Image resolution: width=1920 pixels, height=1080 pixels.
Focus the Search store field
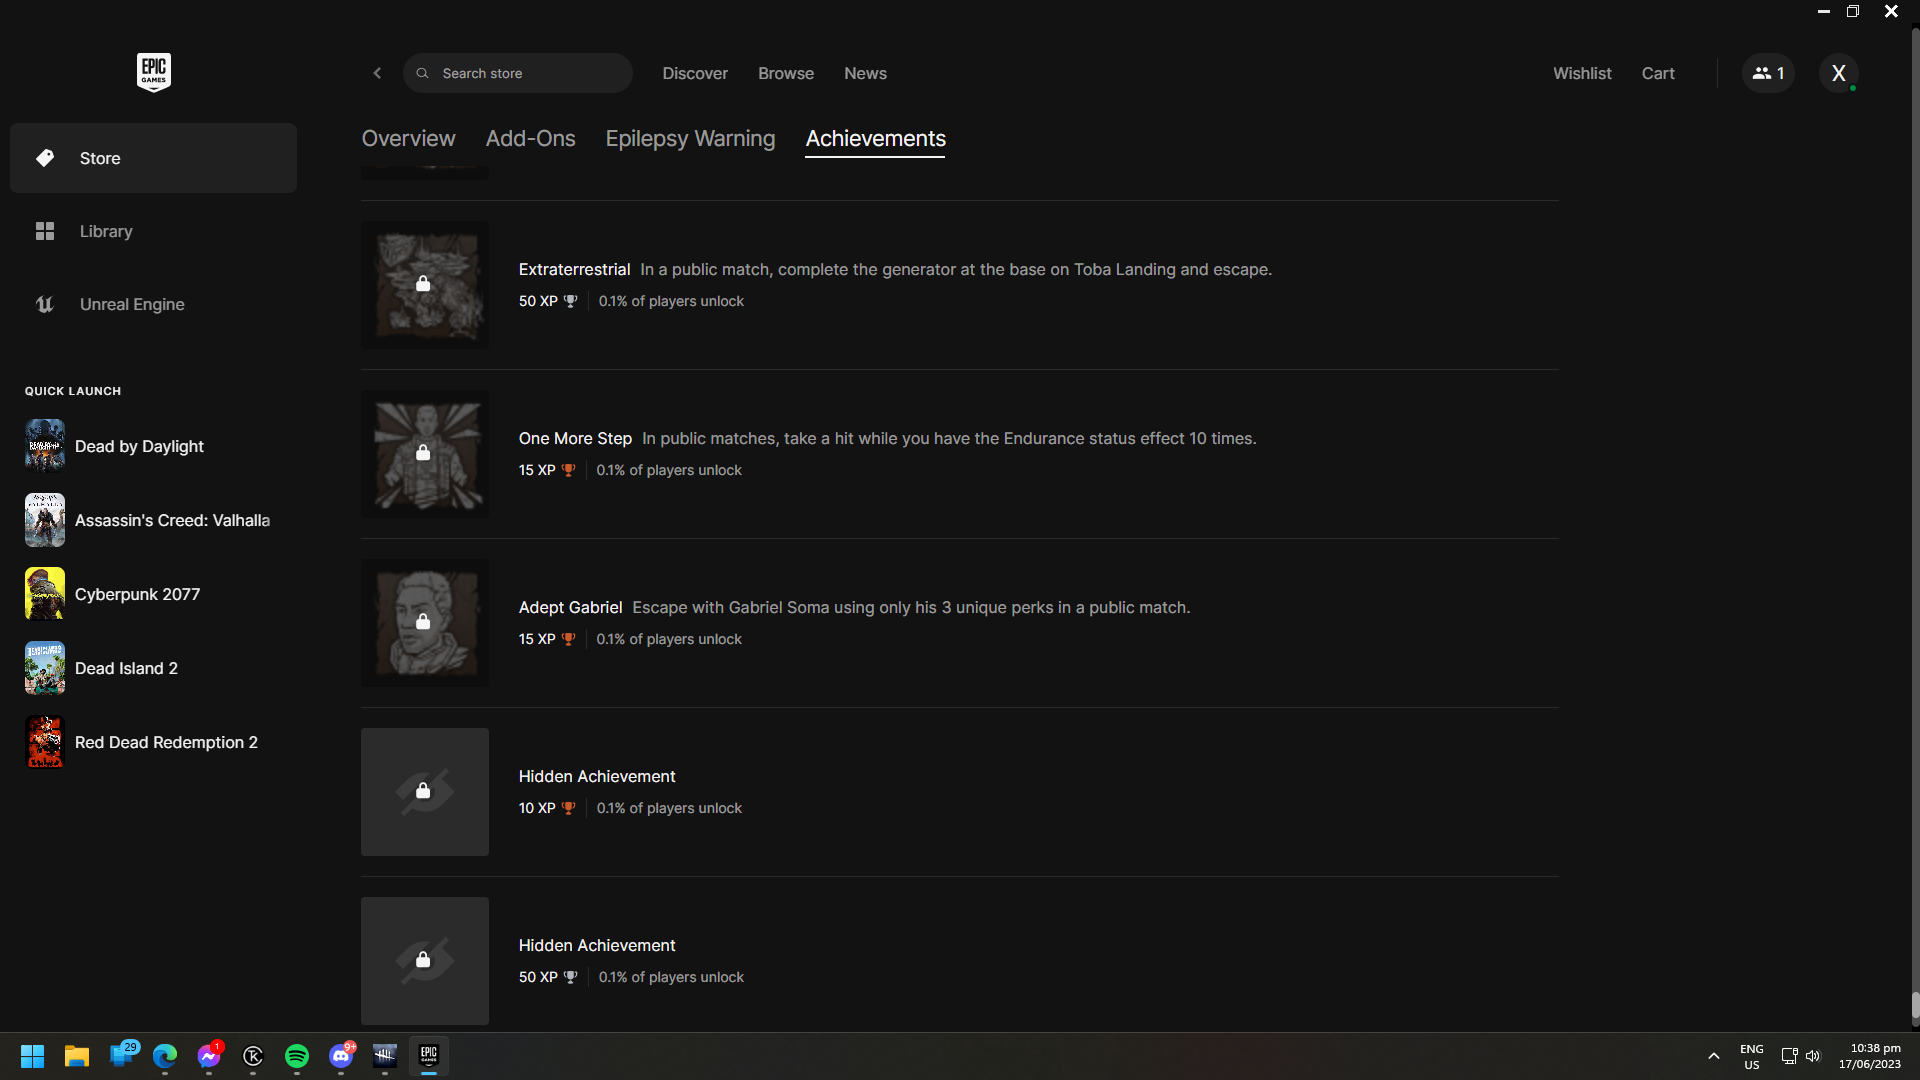tap(518, 73)
